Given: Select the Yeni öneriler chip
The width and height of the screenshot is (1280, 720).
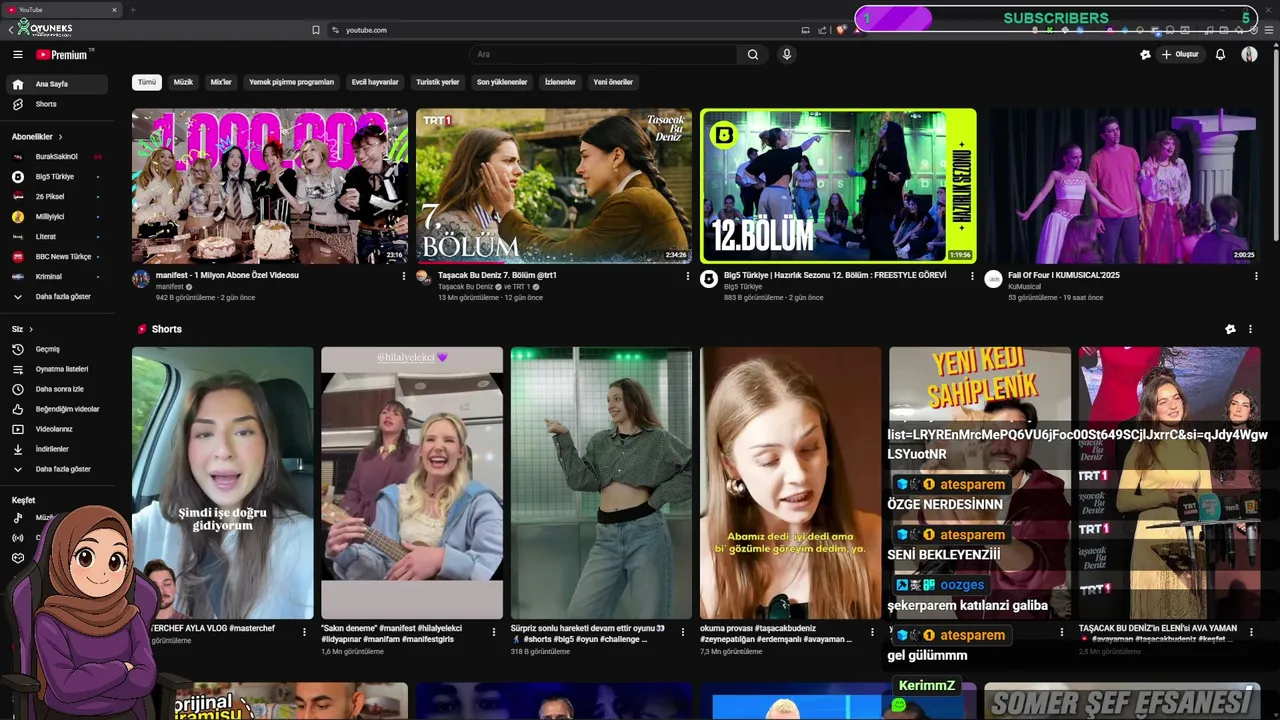Looking at the screenshot, I should 613,82.
